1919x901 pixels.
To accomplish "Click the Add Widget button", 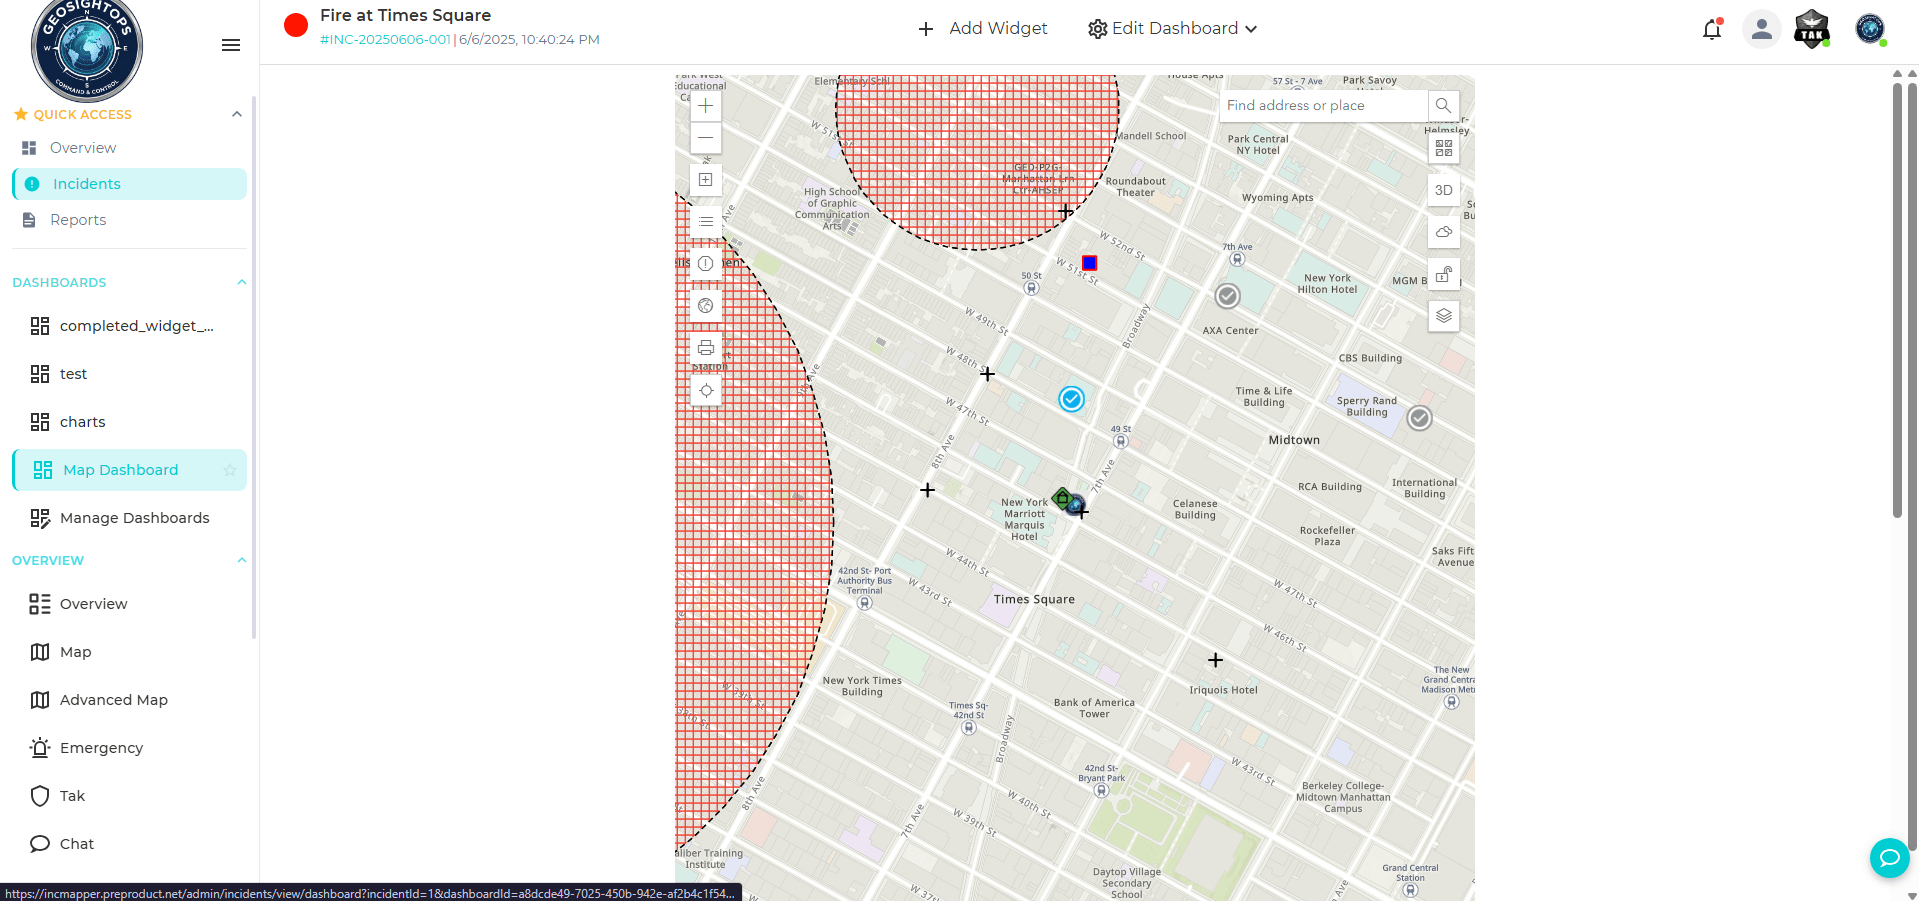I will pyautogui.click(x=983, y=28).
